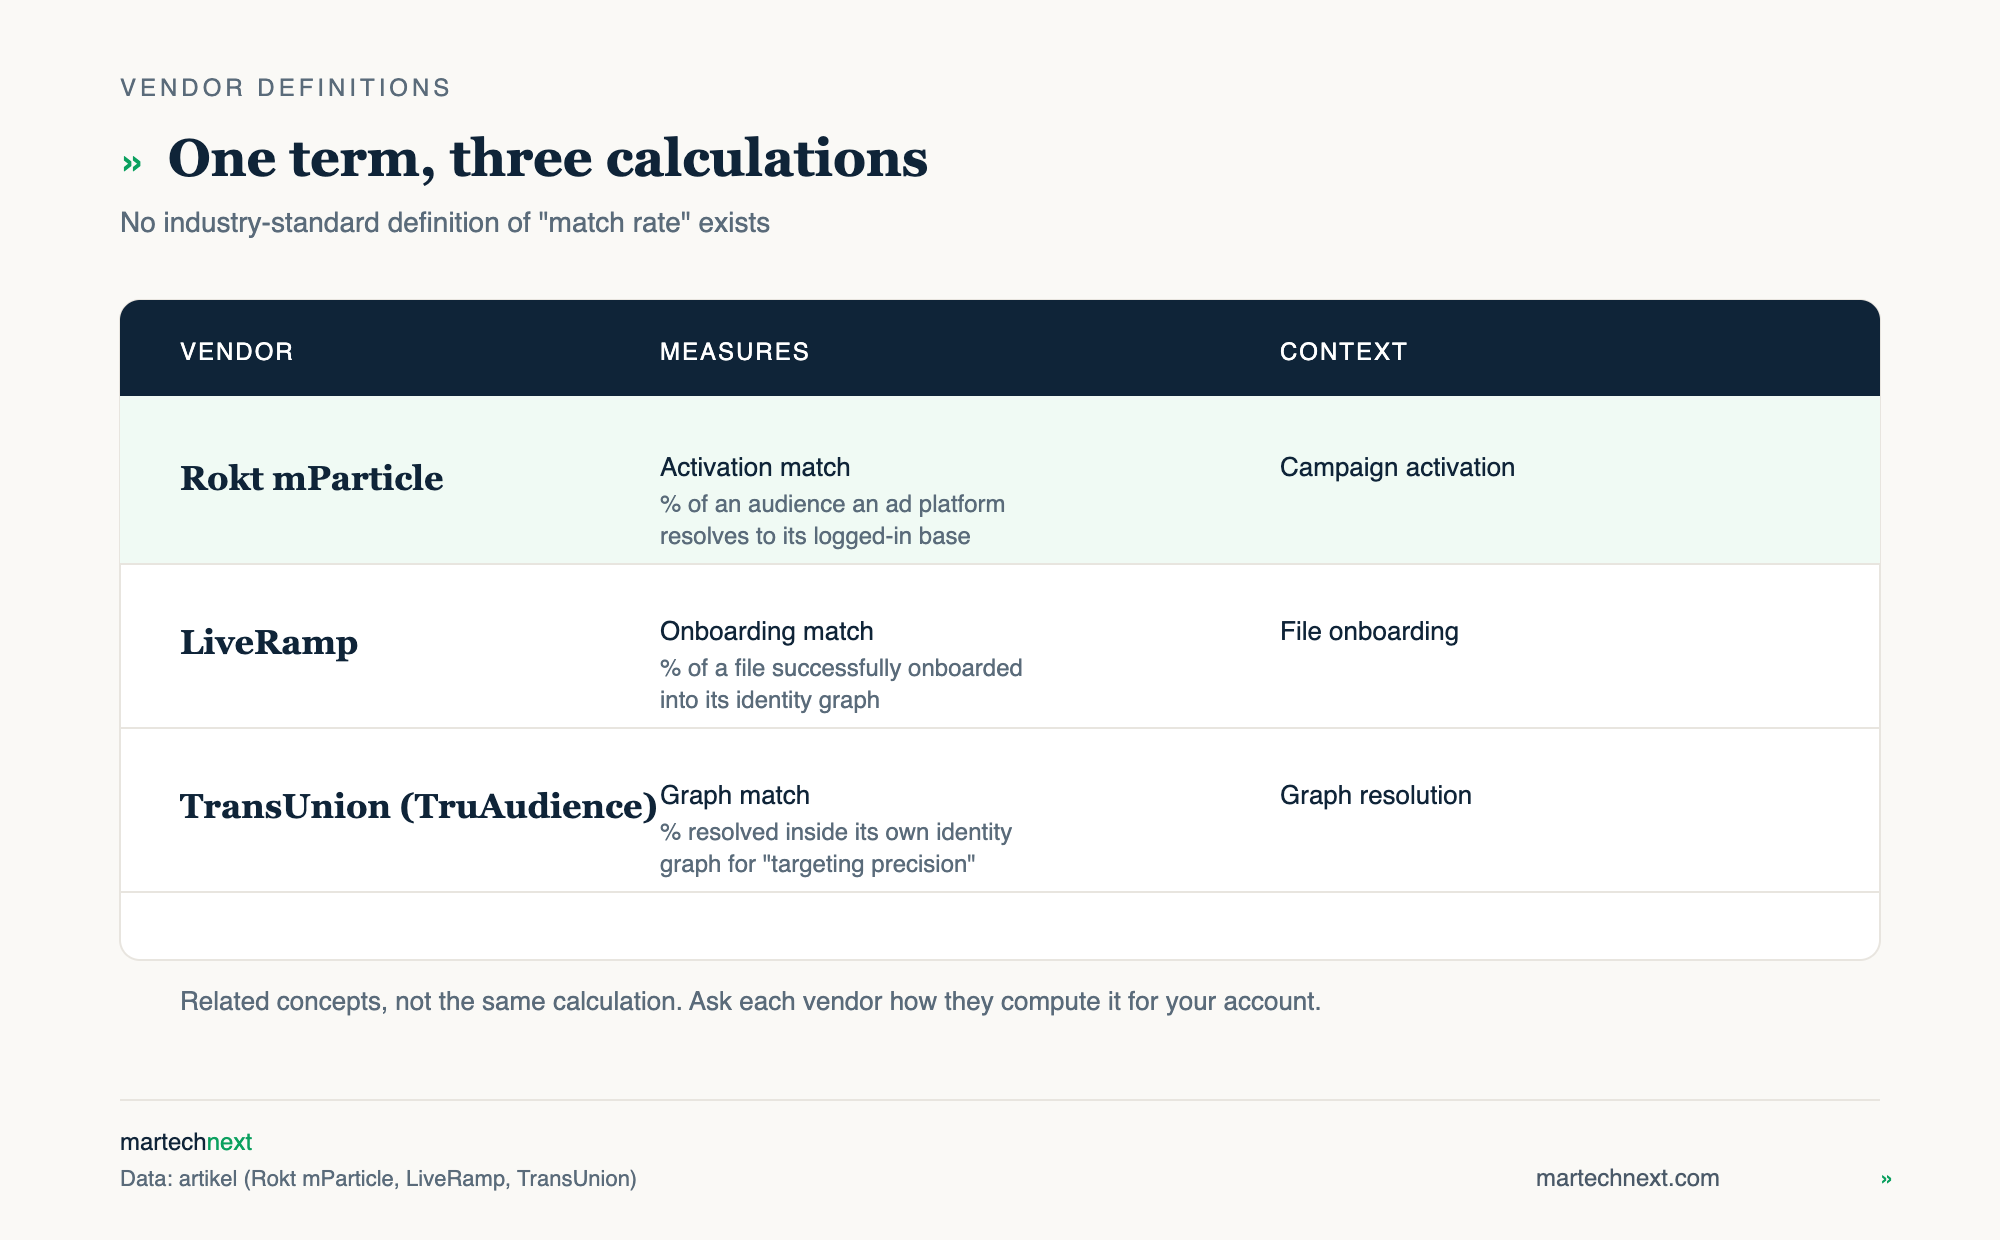
Task: Select the TransUnion (TruAudience) vendor name
Action: tap(419, 806)
